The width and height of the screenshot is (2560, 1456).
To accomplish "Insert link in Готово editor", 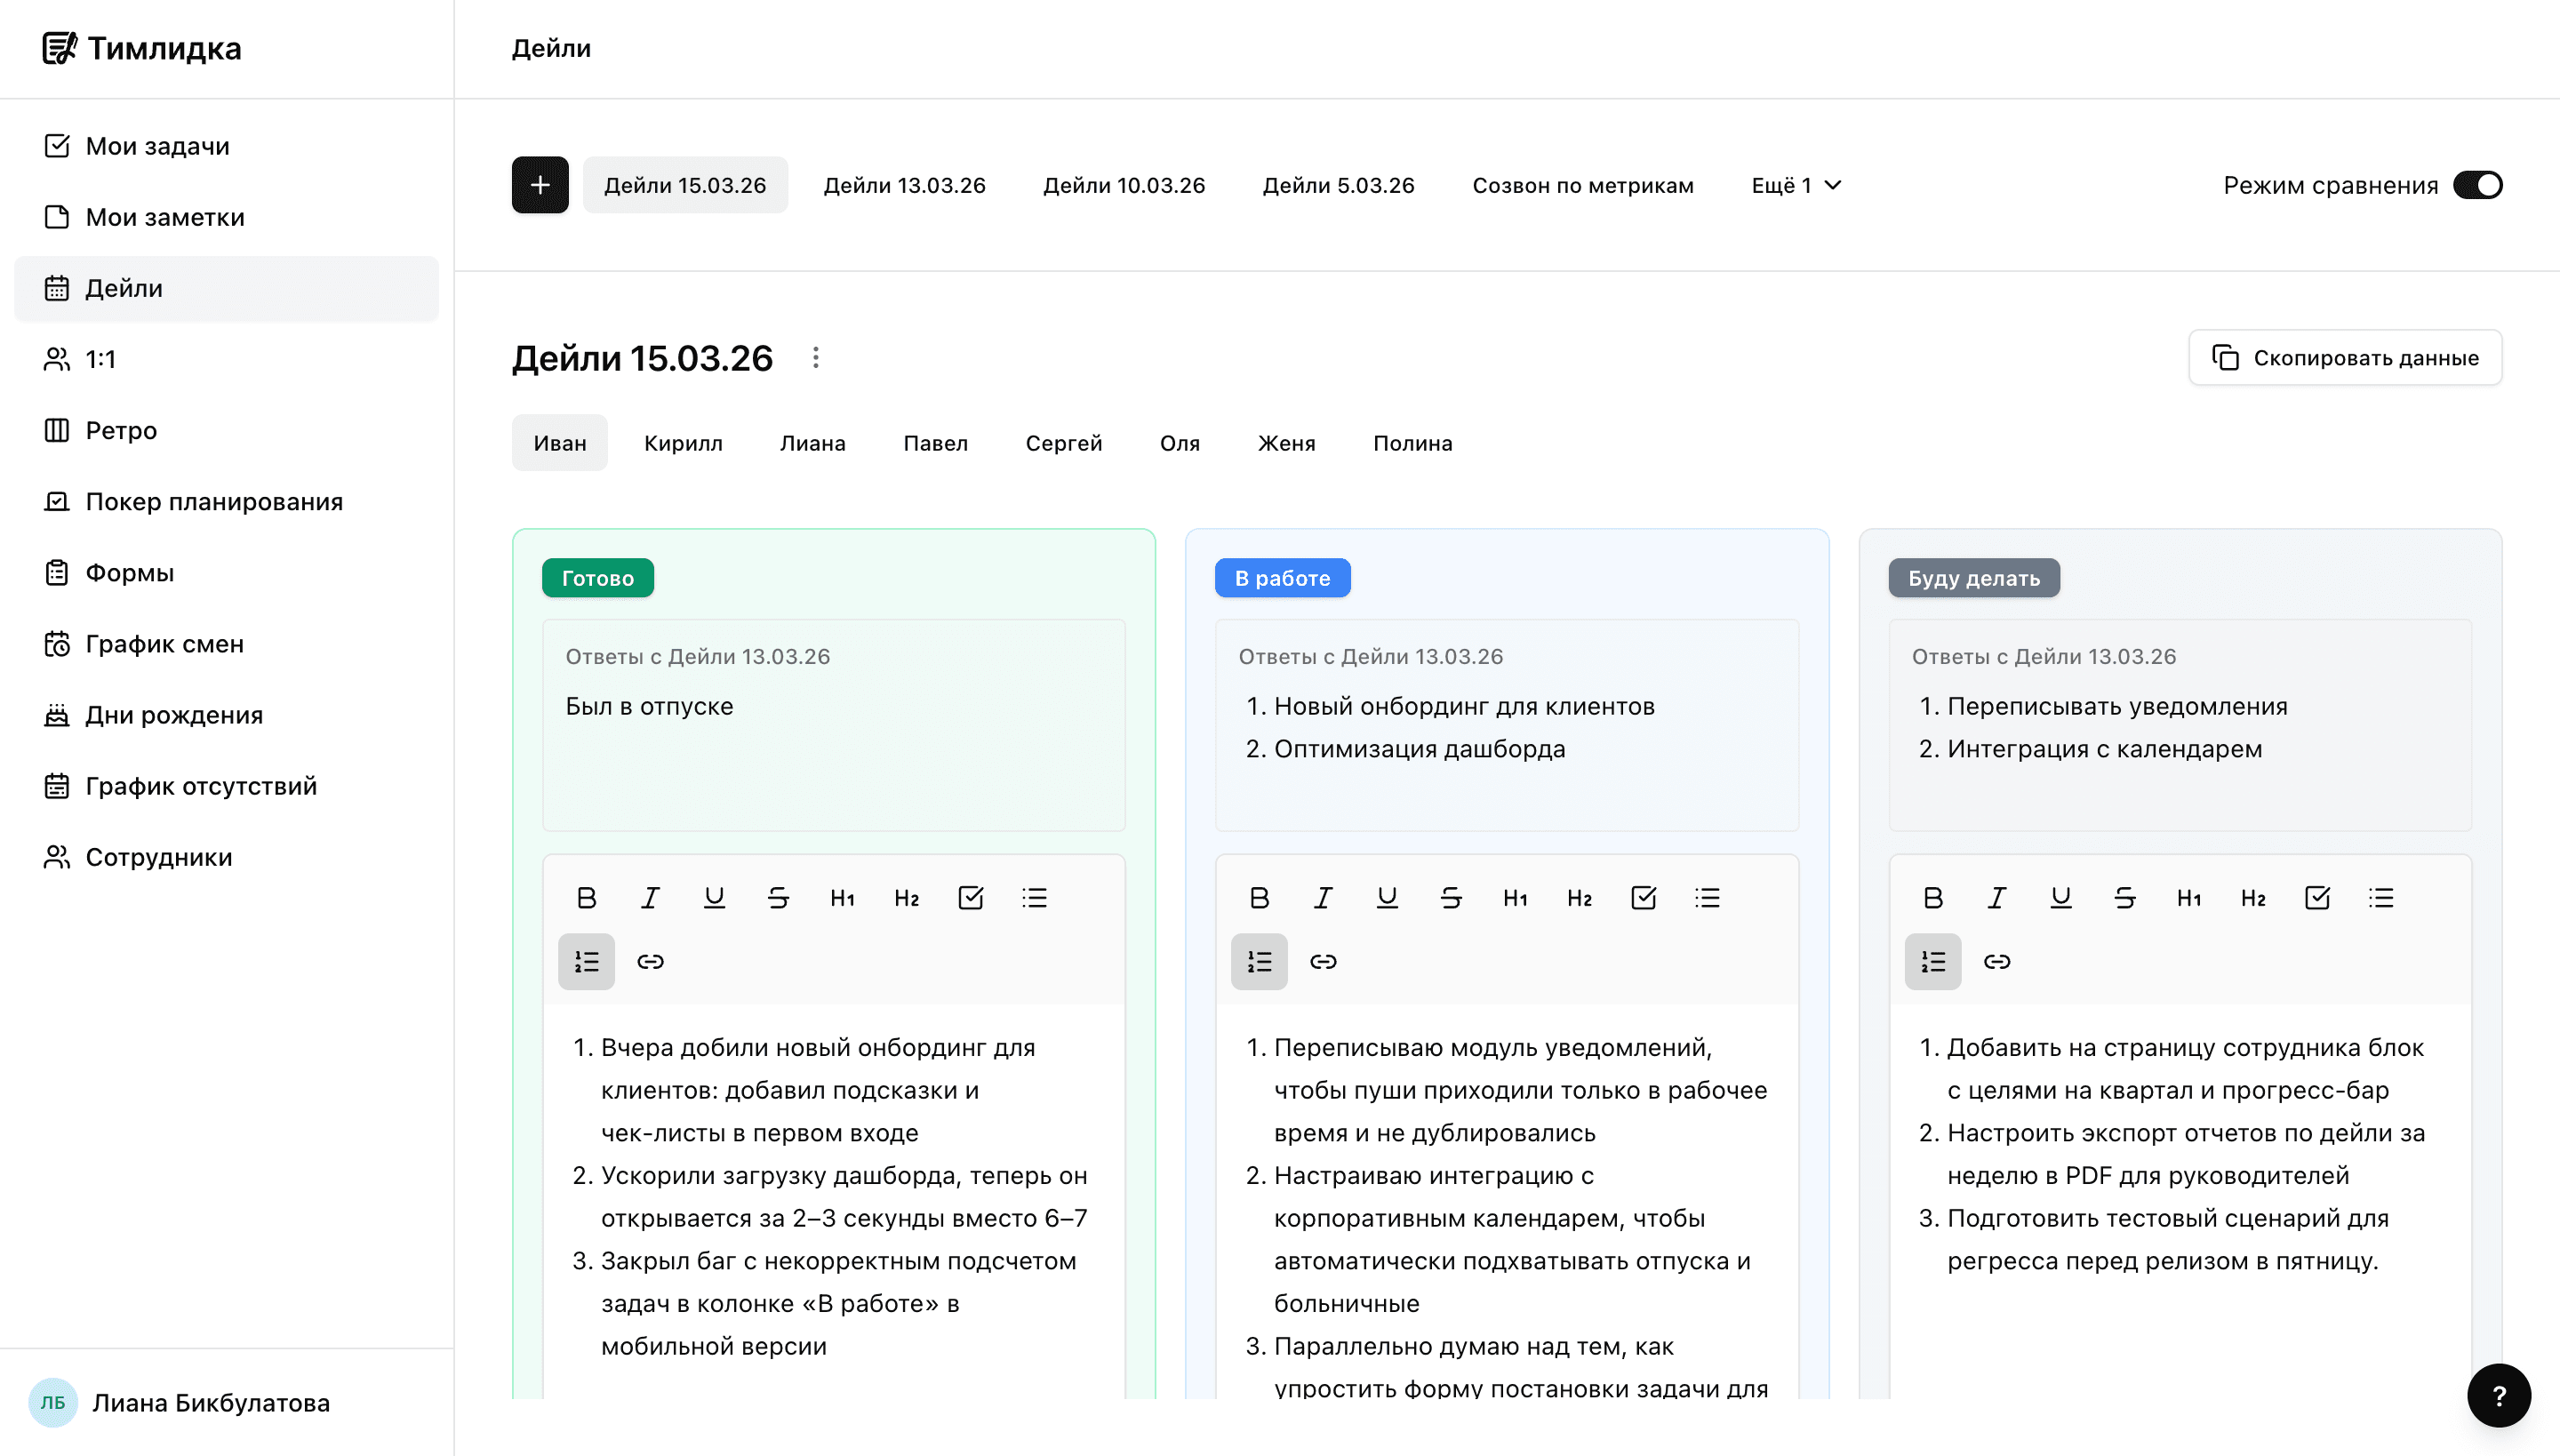I will coord(650,962).
